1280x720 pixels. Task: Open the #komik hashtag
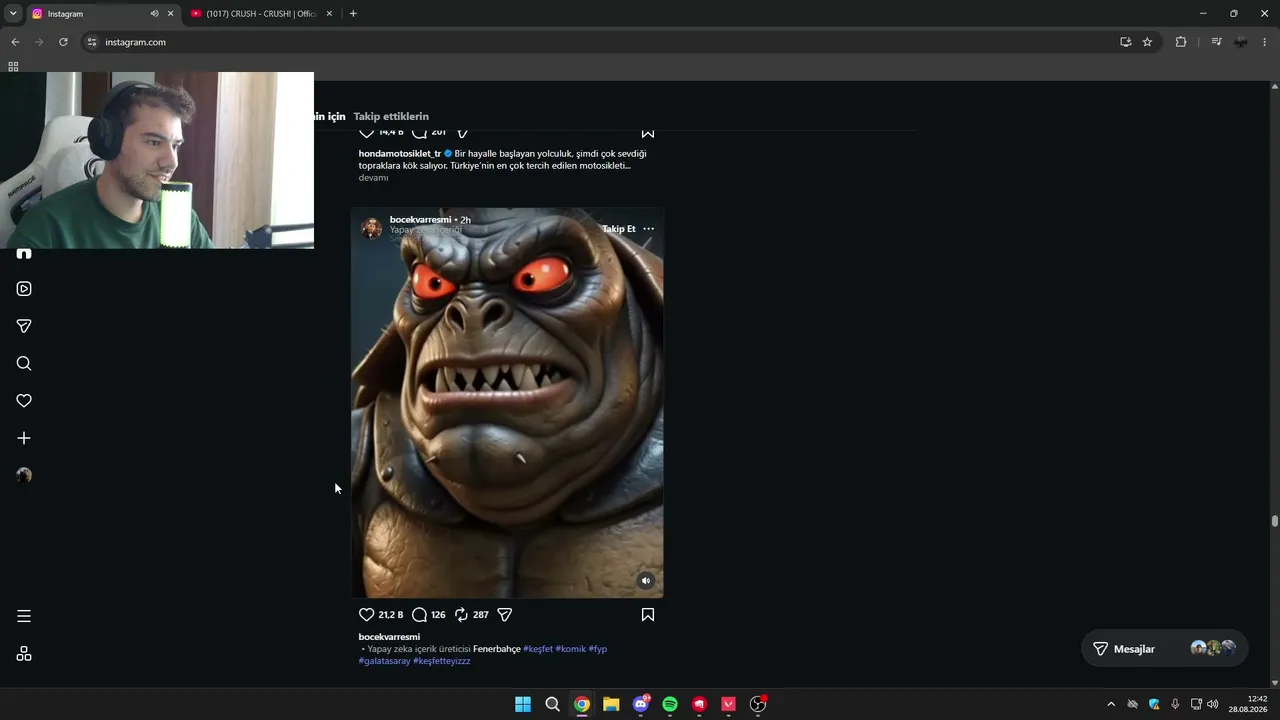click(571, 649)
